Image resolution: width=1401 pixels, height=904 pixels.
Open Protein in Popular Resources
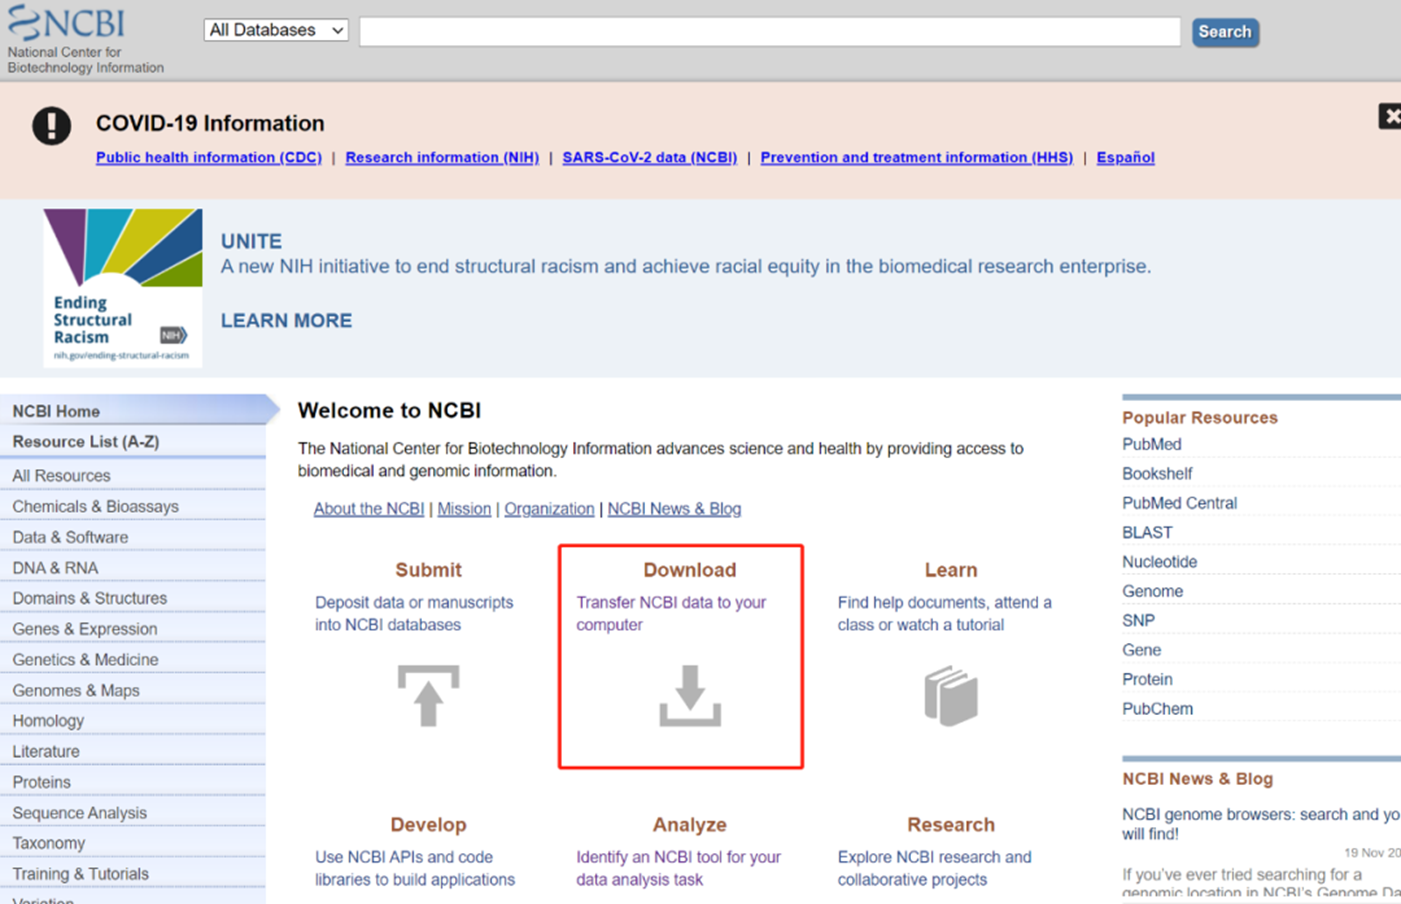[x=1147, y=679]
